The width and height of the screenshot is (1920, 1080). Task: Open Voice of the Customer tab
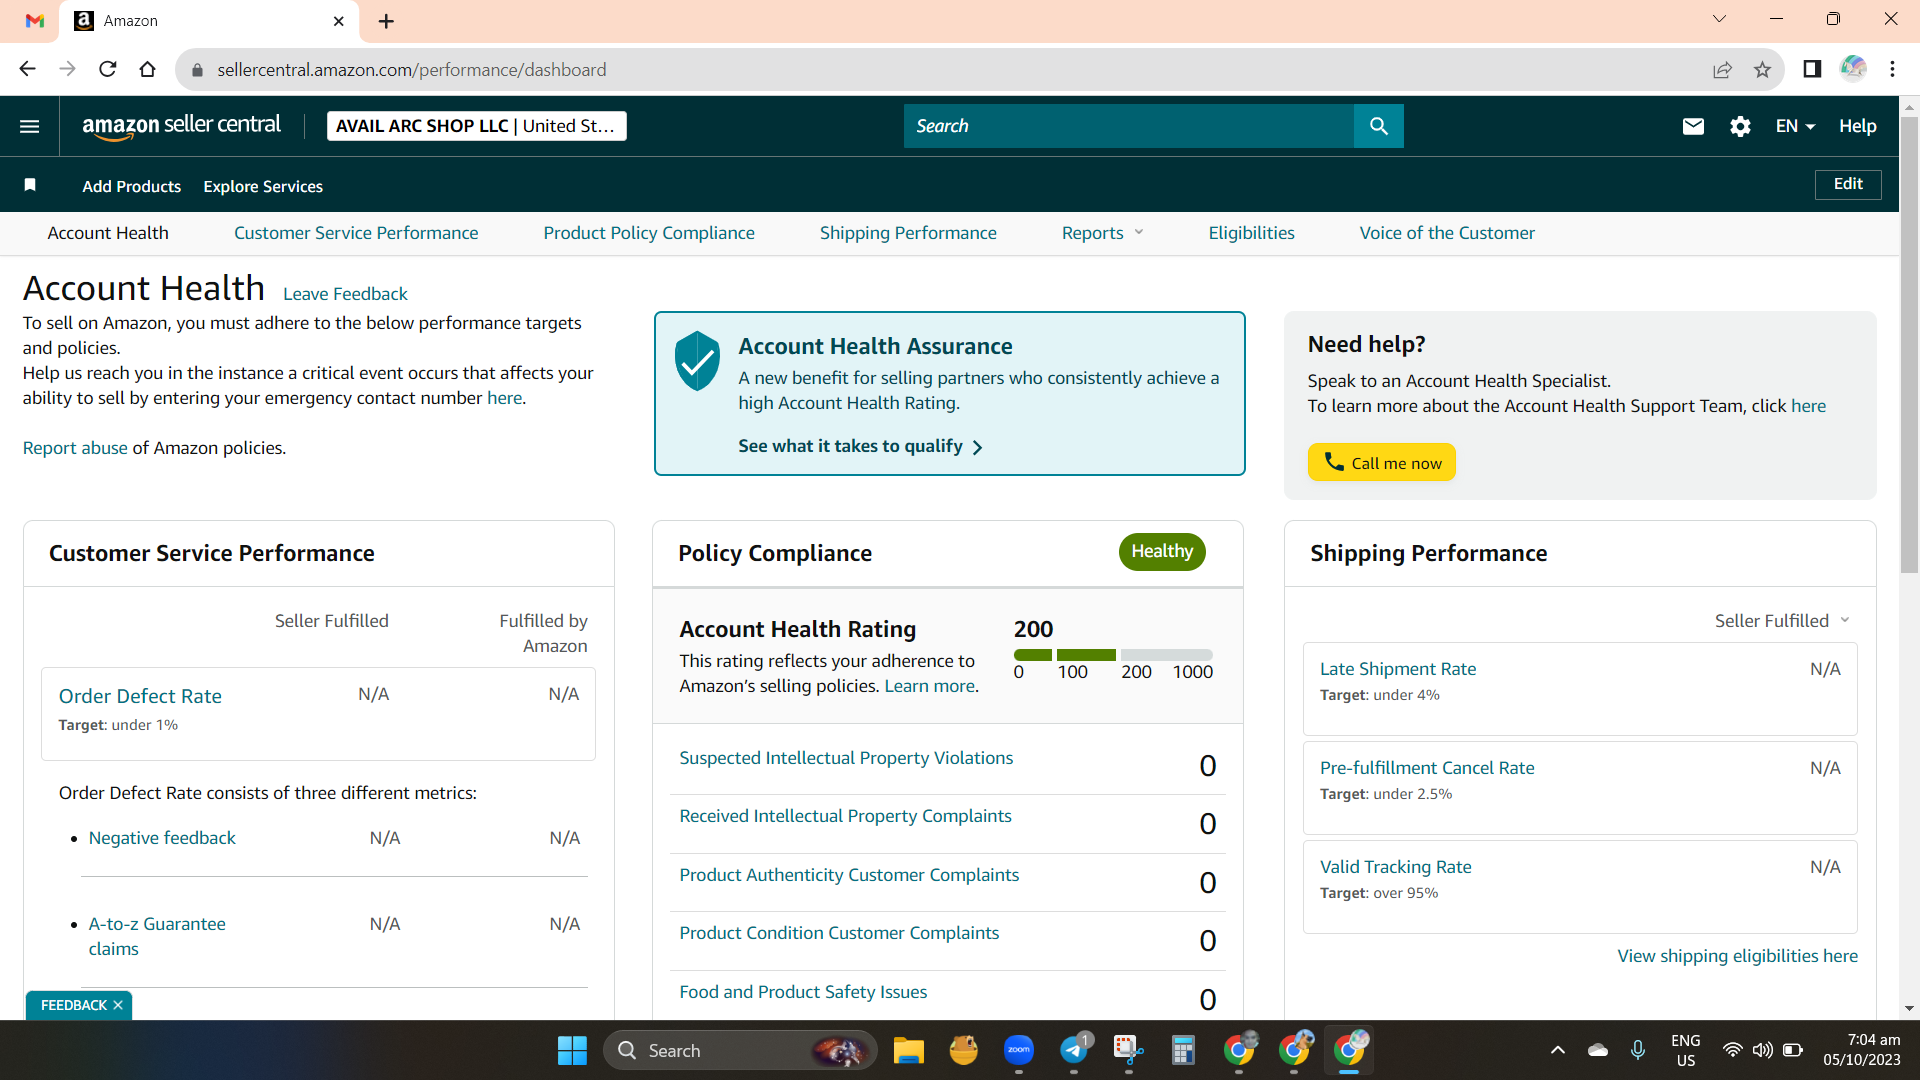click(x=1447, y=233)
